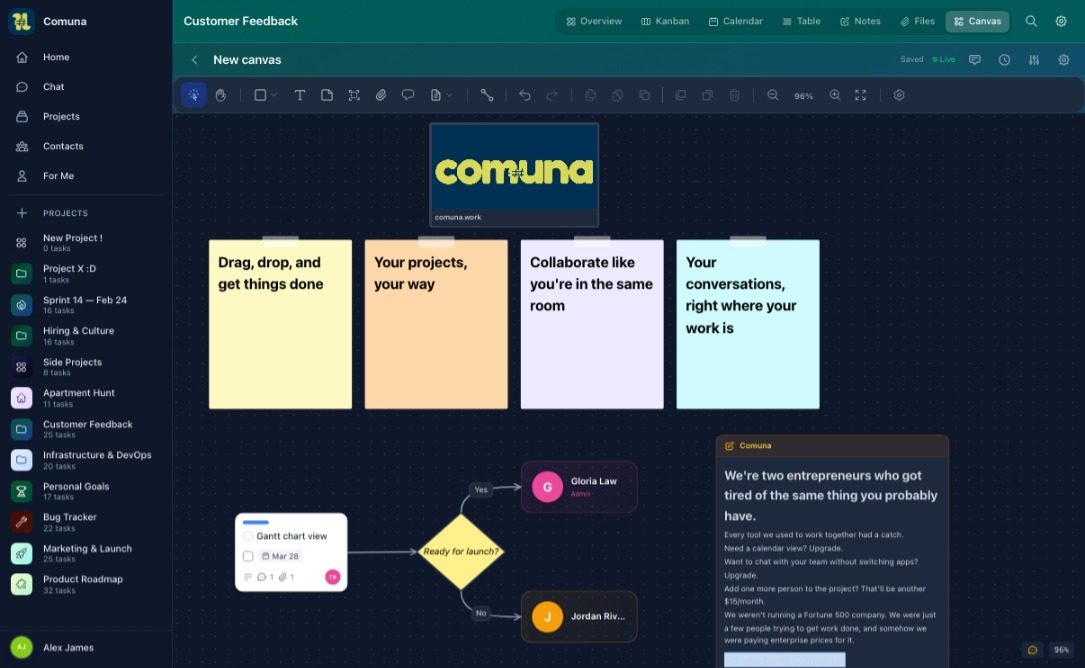Fit canvas to screen with expand icon

click(x=861, y=96)
